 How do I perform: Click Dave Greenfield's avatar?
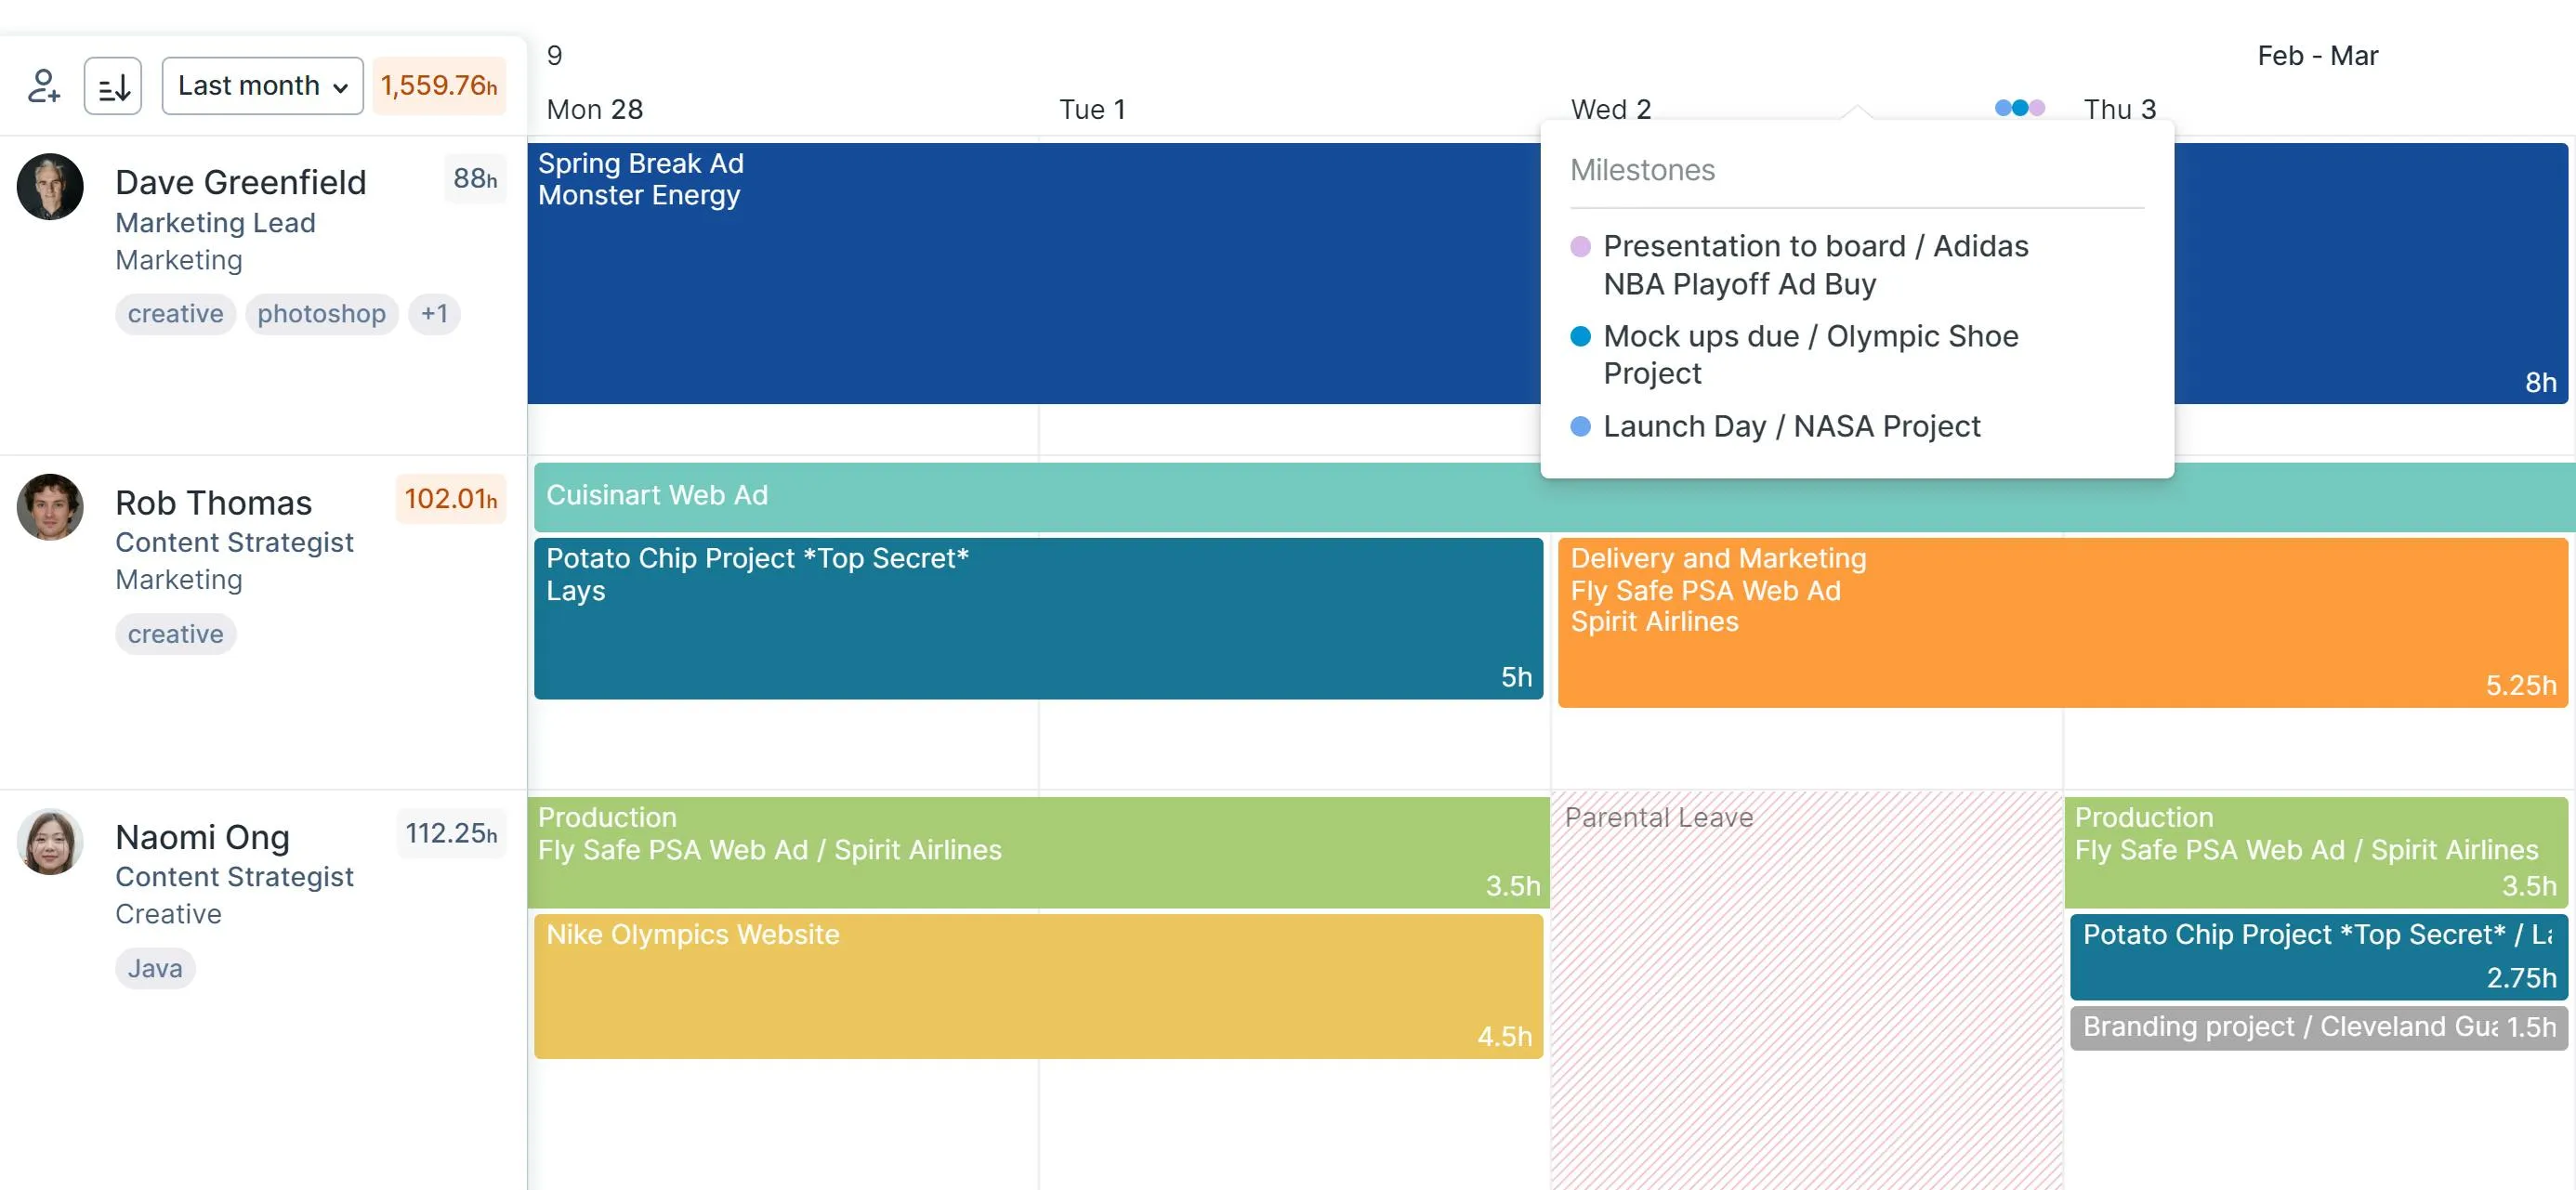[50, 187]
